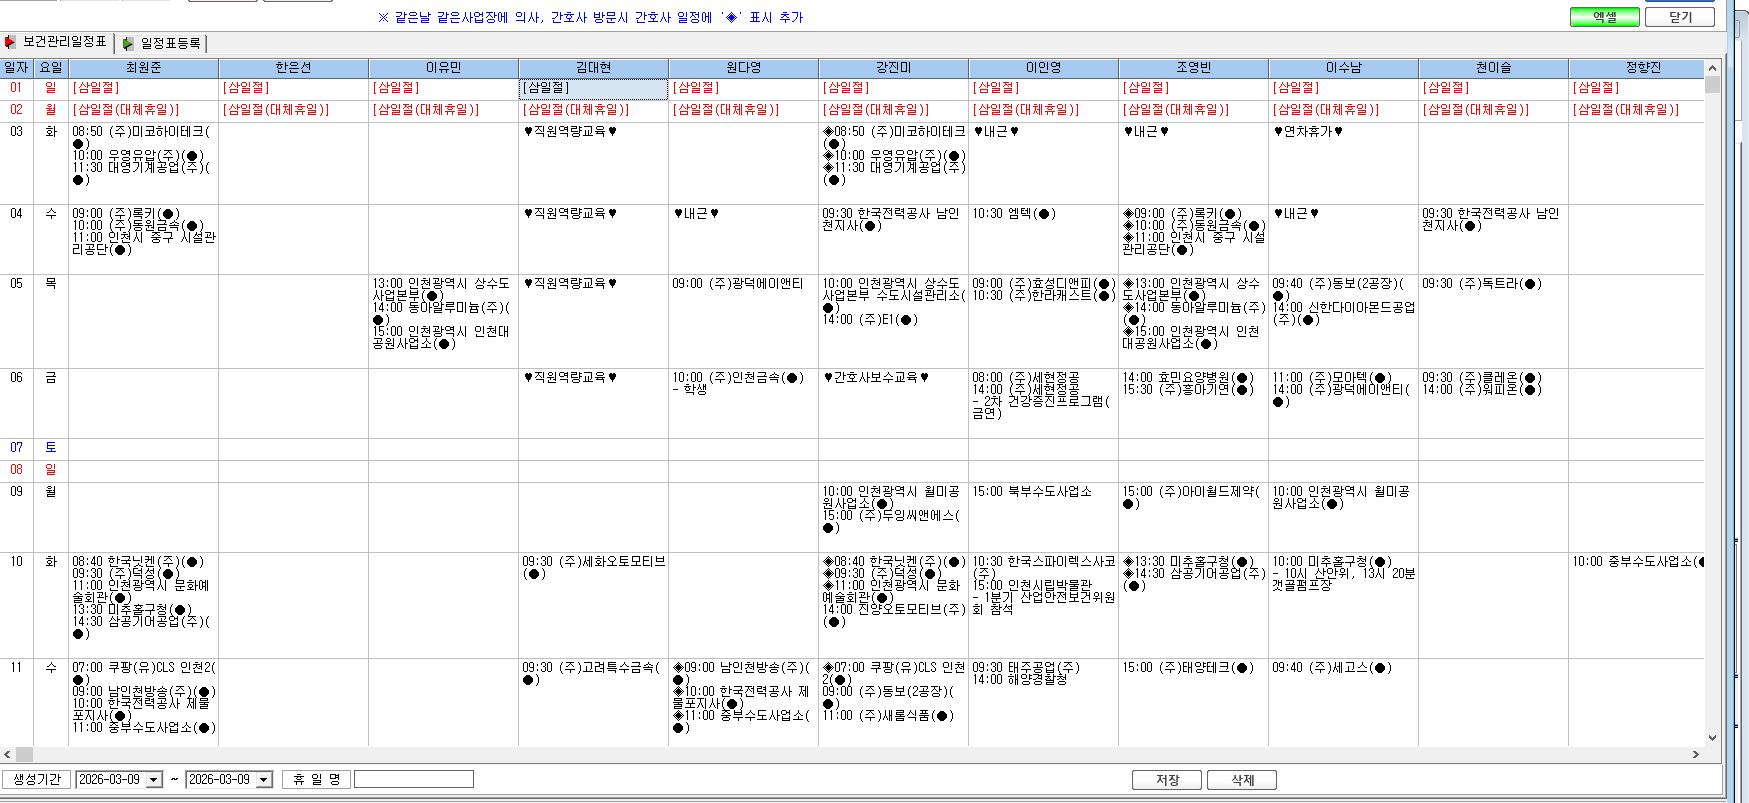Open the end date dropdown for 생성기간
The width and height of the screenshot is (1749, 803).
264,779
